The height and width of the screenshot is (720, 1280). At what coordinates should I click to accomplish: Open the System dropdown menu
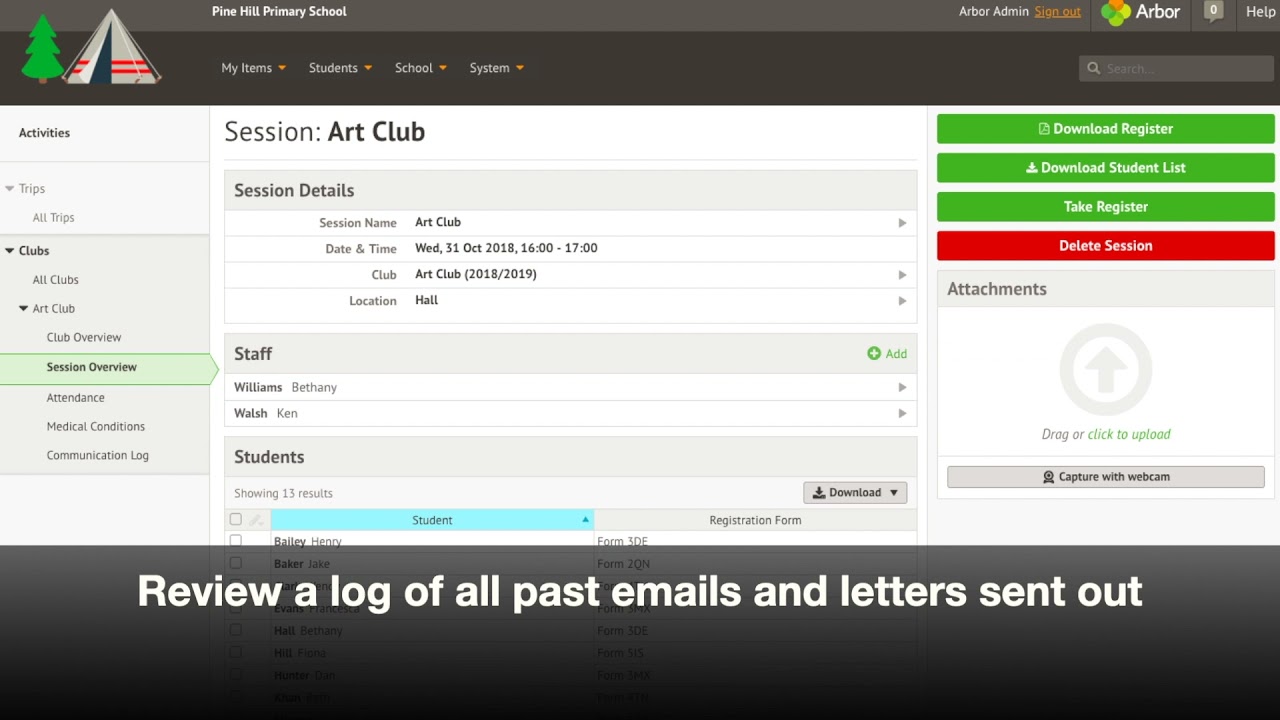click(497, 68)
